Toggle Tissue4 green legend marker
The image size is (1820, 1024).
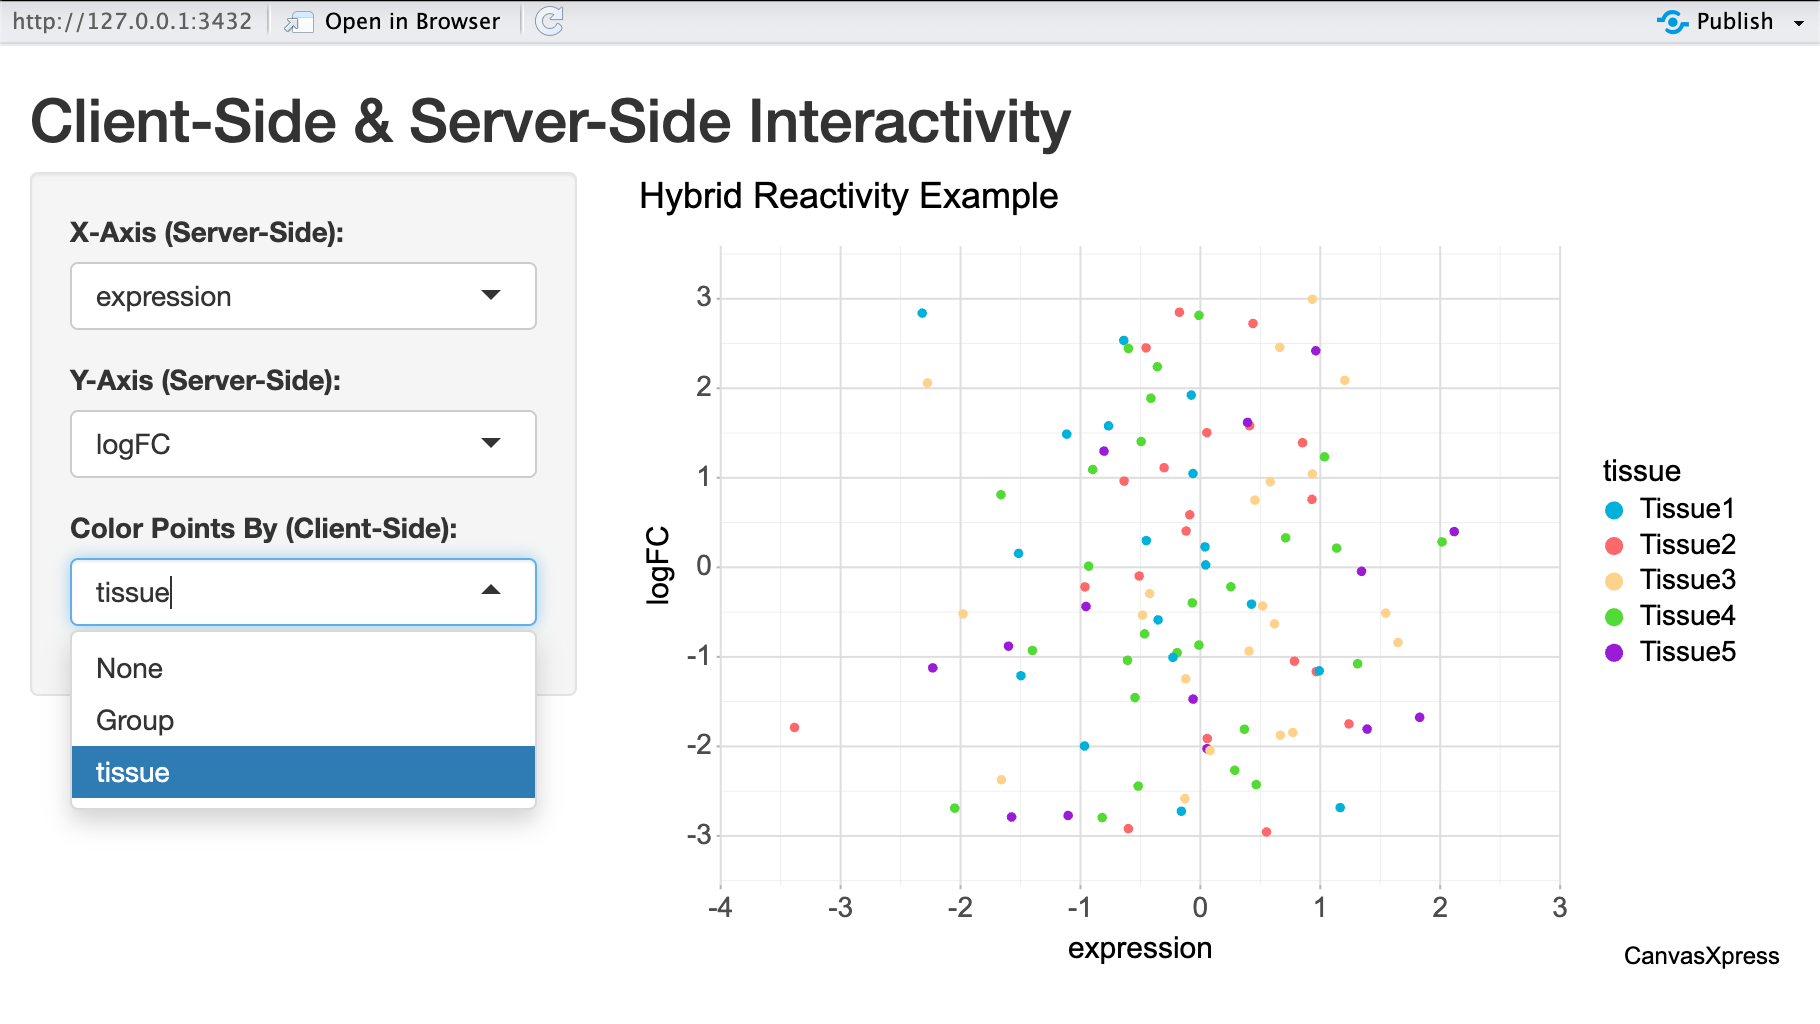[1613, 617]
